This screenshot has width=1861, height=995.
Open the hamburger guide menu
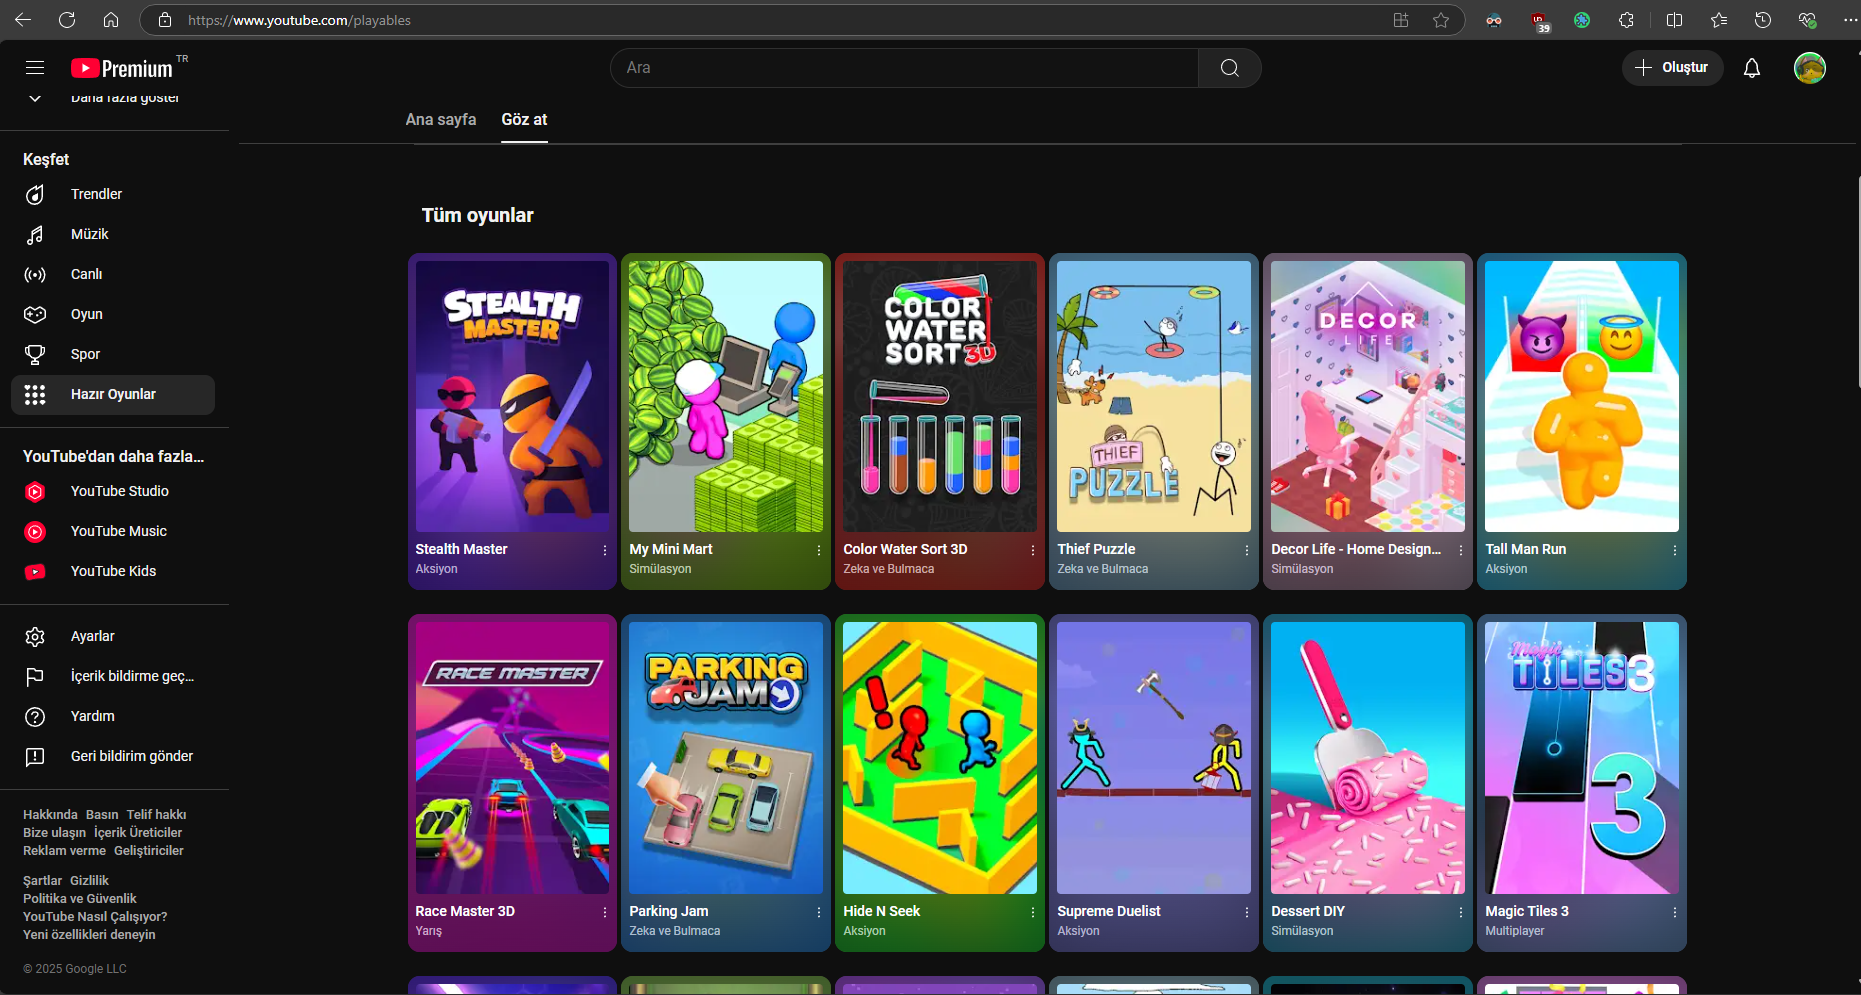35,68
